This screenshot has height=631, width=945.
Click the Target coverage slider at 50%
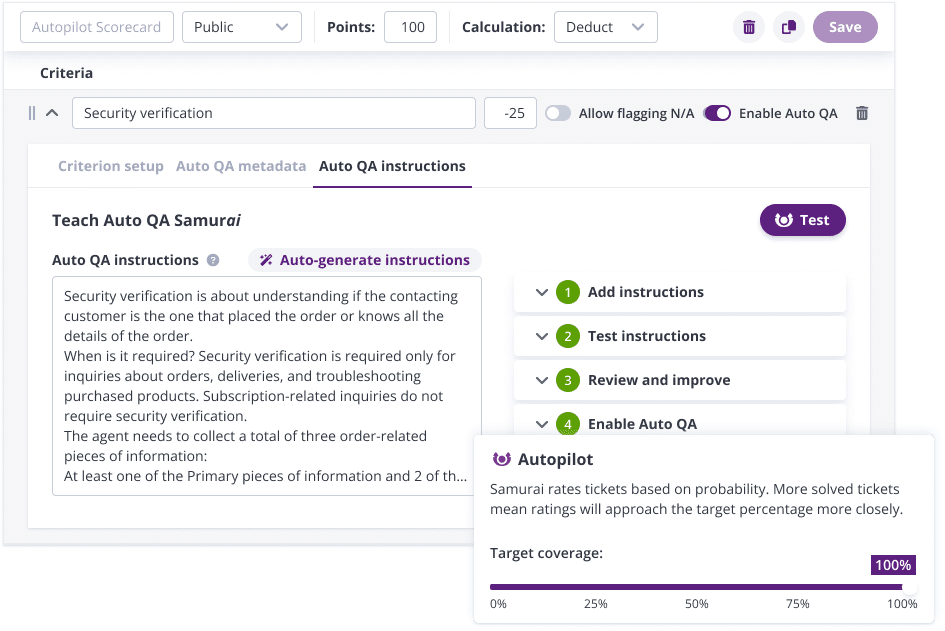[x=697, y=587]
